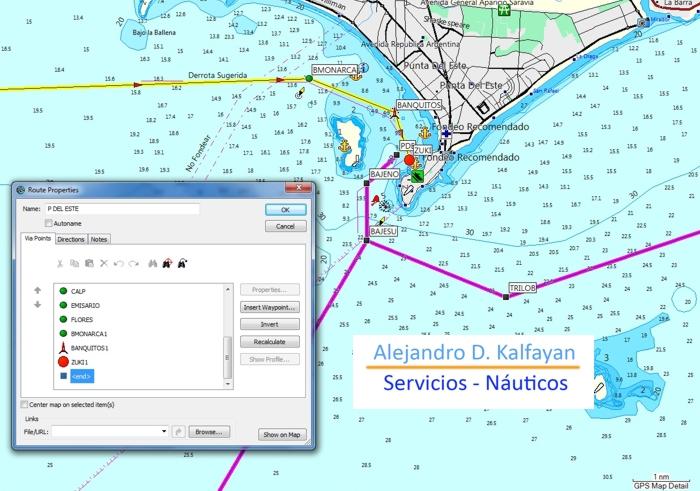
Task: Click the Recalculate button
Action: [270, 342]
